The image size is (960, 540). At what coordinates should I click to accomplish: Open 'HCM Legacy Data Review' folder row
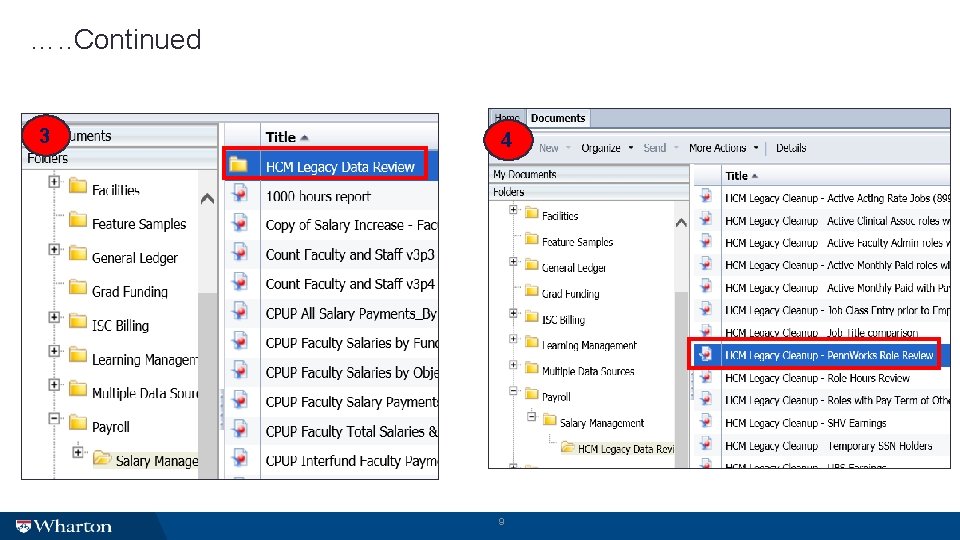(x=331, y=166)
